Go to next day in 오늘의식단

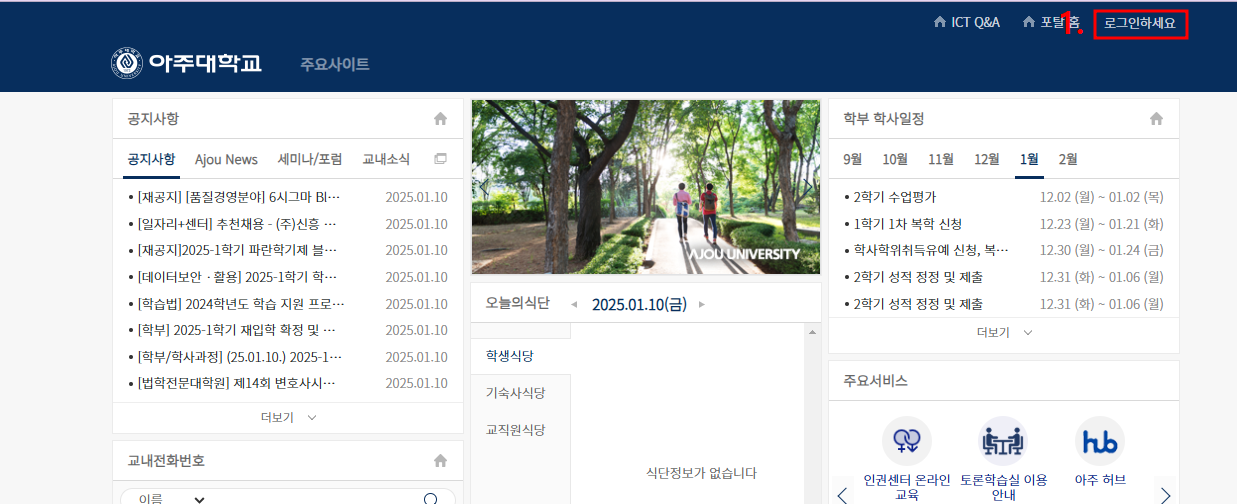(x=702, y=304)
